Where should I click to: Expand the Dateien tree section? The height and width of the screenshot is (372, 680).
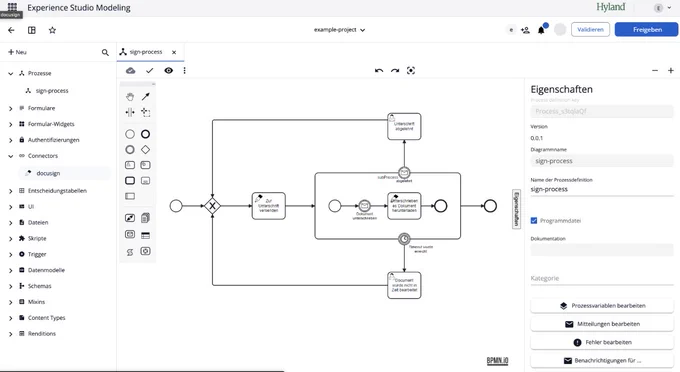click(11, 223)
